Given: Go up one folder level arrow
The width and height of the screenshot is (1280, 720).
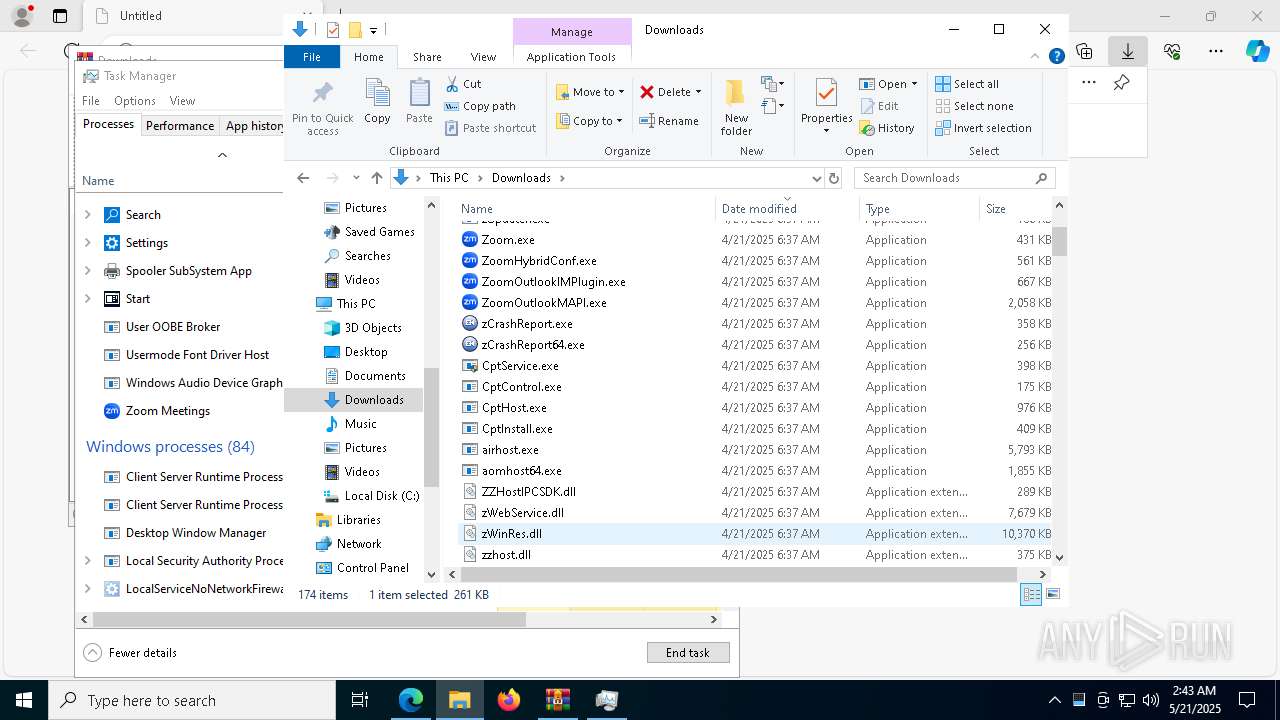Looking at the screenshot, I should (376, 178).
